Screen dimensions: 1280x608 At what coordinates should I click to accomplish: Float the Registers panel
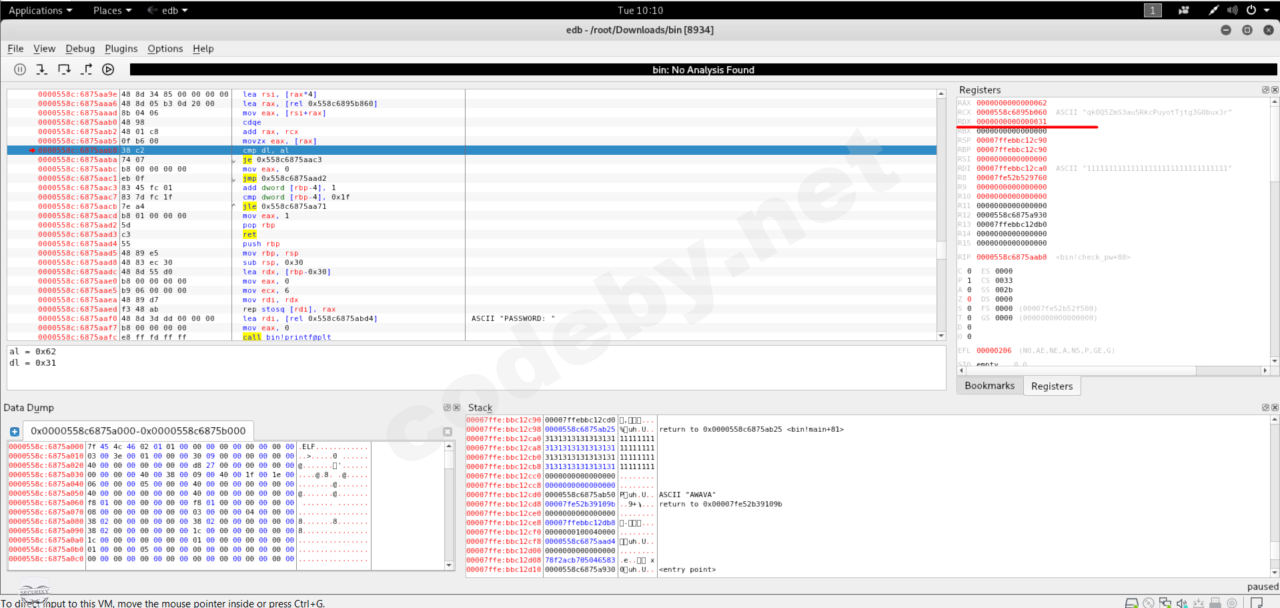1263,90
